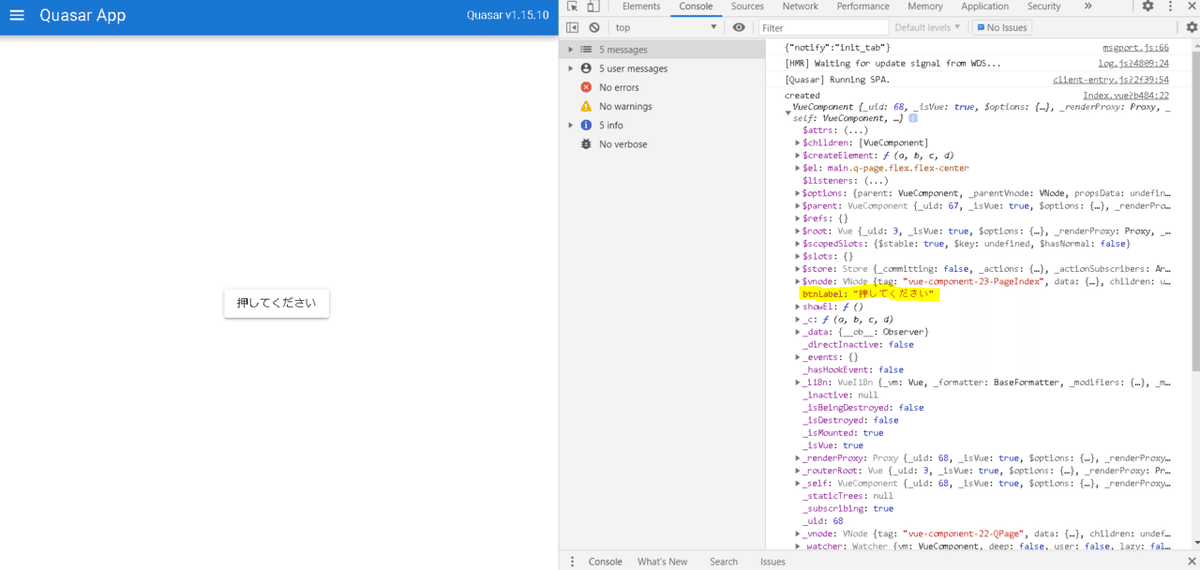1200x570 pixels.
Task: Click the 押してください button on the page
Action: 276,303
